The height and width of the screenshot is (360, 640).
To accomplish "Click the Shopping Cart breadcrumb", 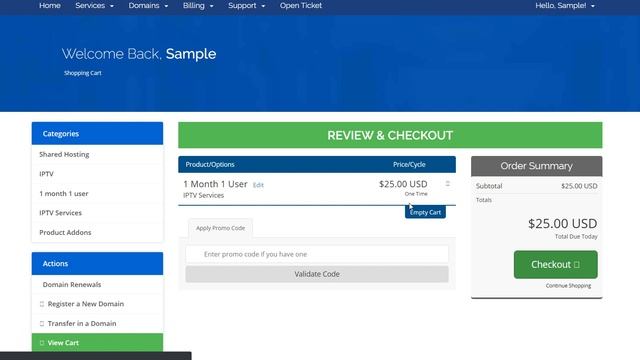I will point(82,73).
